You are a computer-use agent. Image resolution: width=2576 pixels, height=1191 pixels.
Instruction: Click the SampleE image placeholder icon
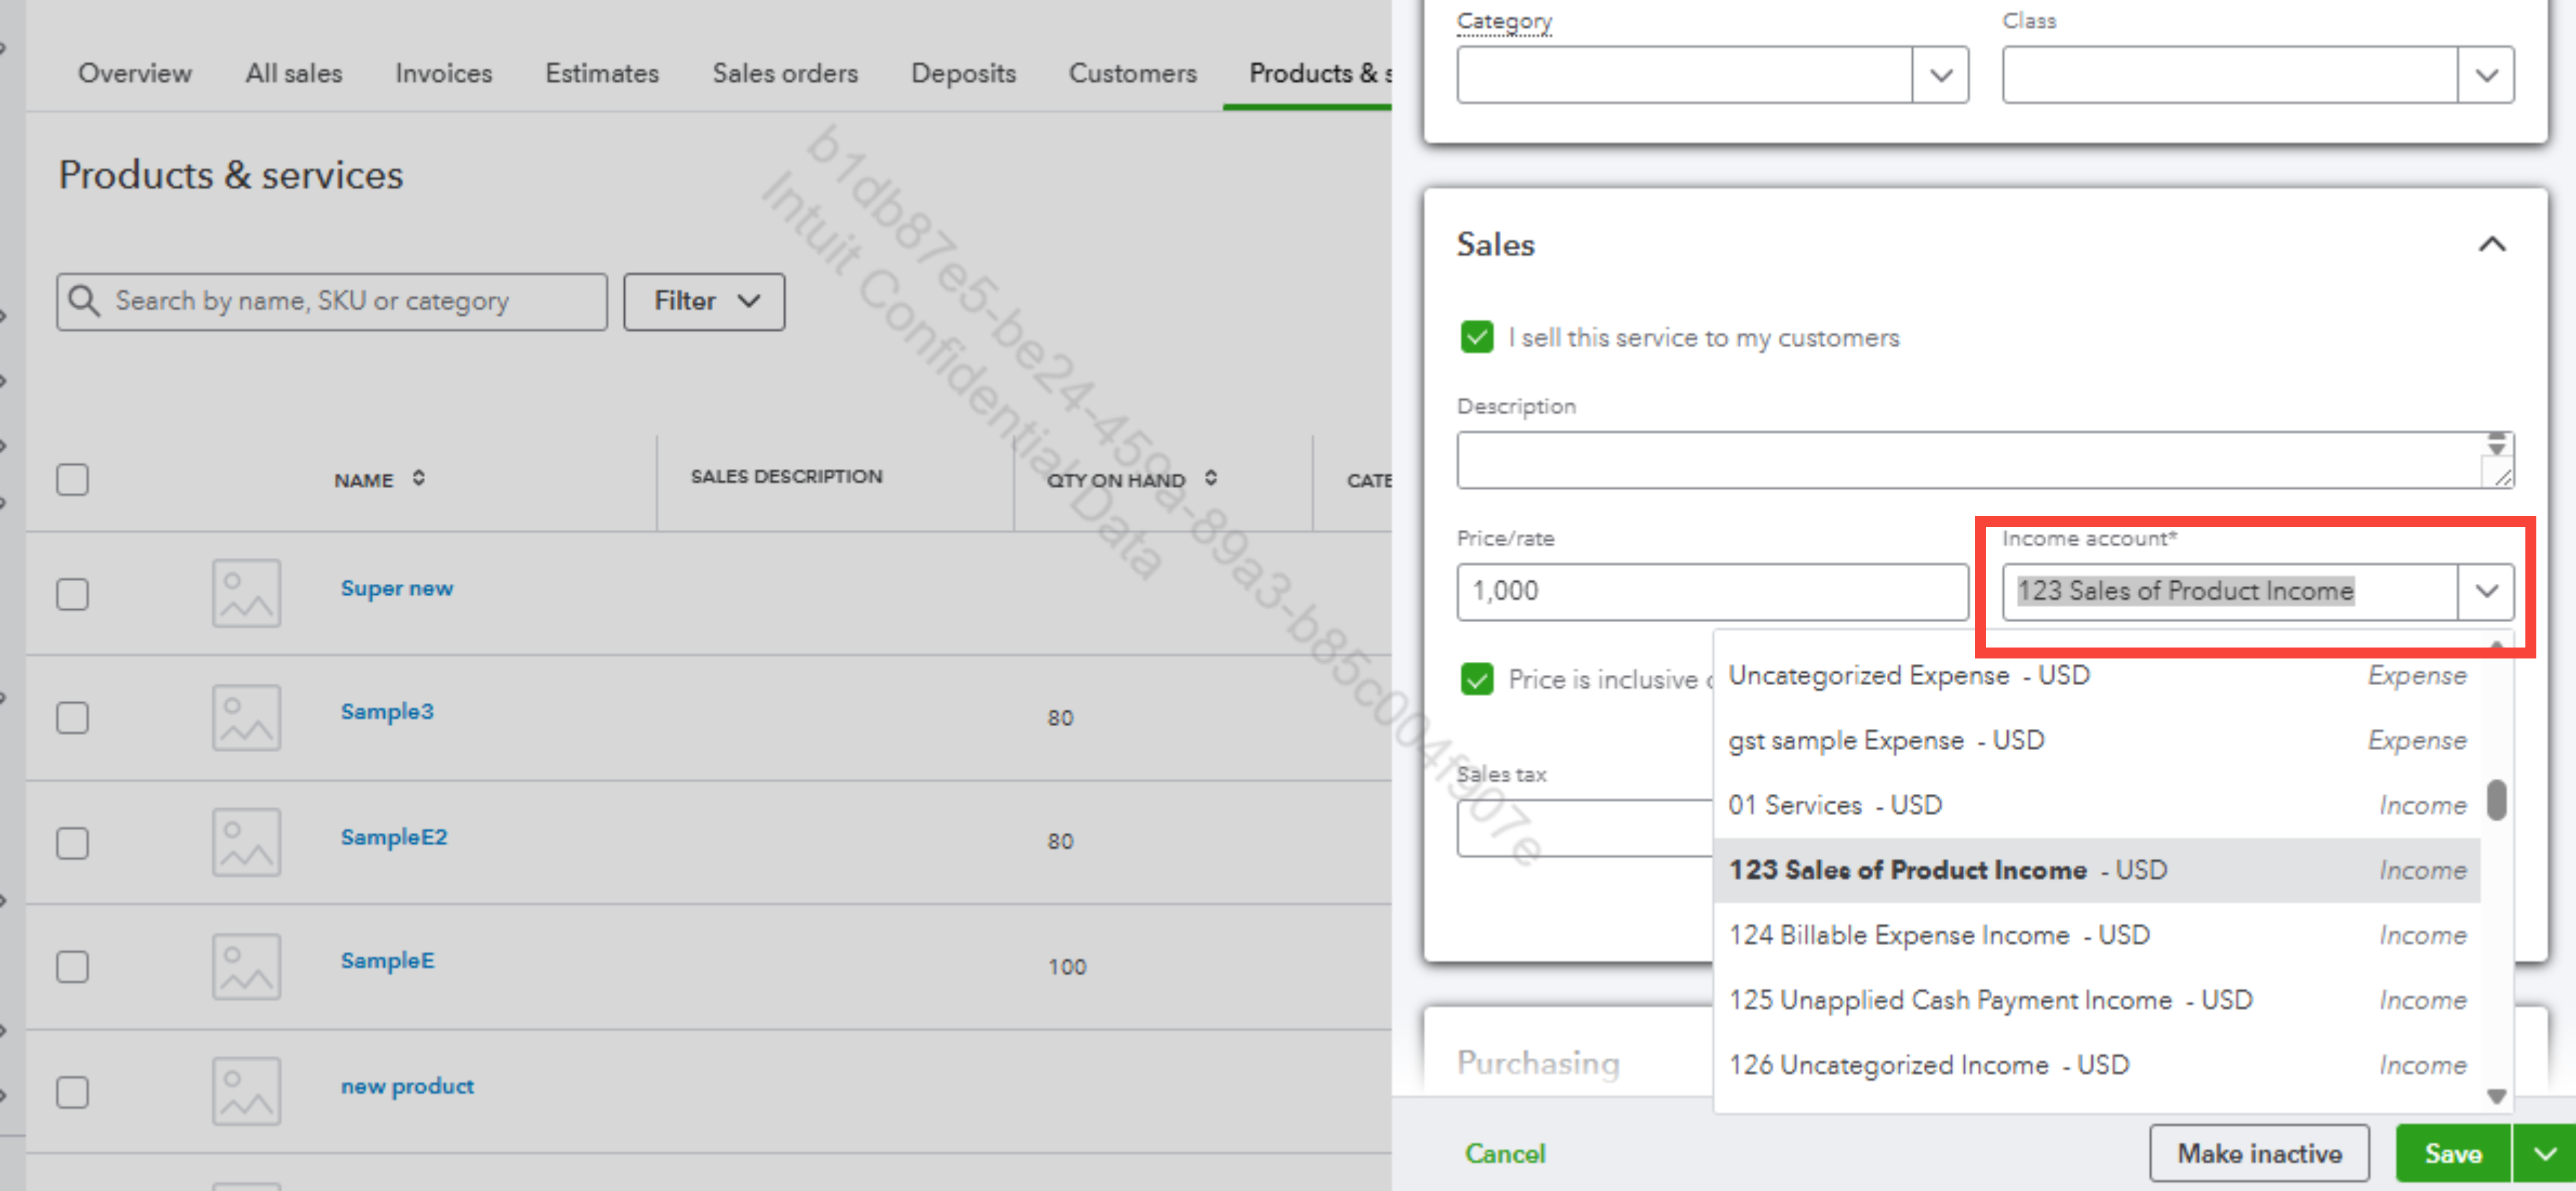click(x=246, y=966)
